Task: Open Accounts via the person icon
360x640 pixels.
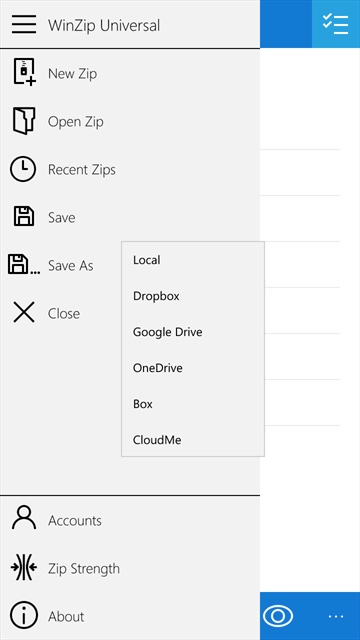Action: coord(24,518)
